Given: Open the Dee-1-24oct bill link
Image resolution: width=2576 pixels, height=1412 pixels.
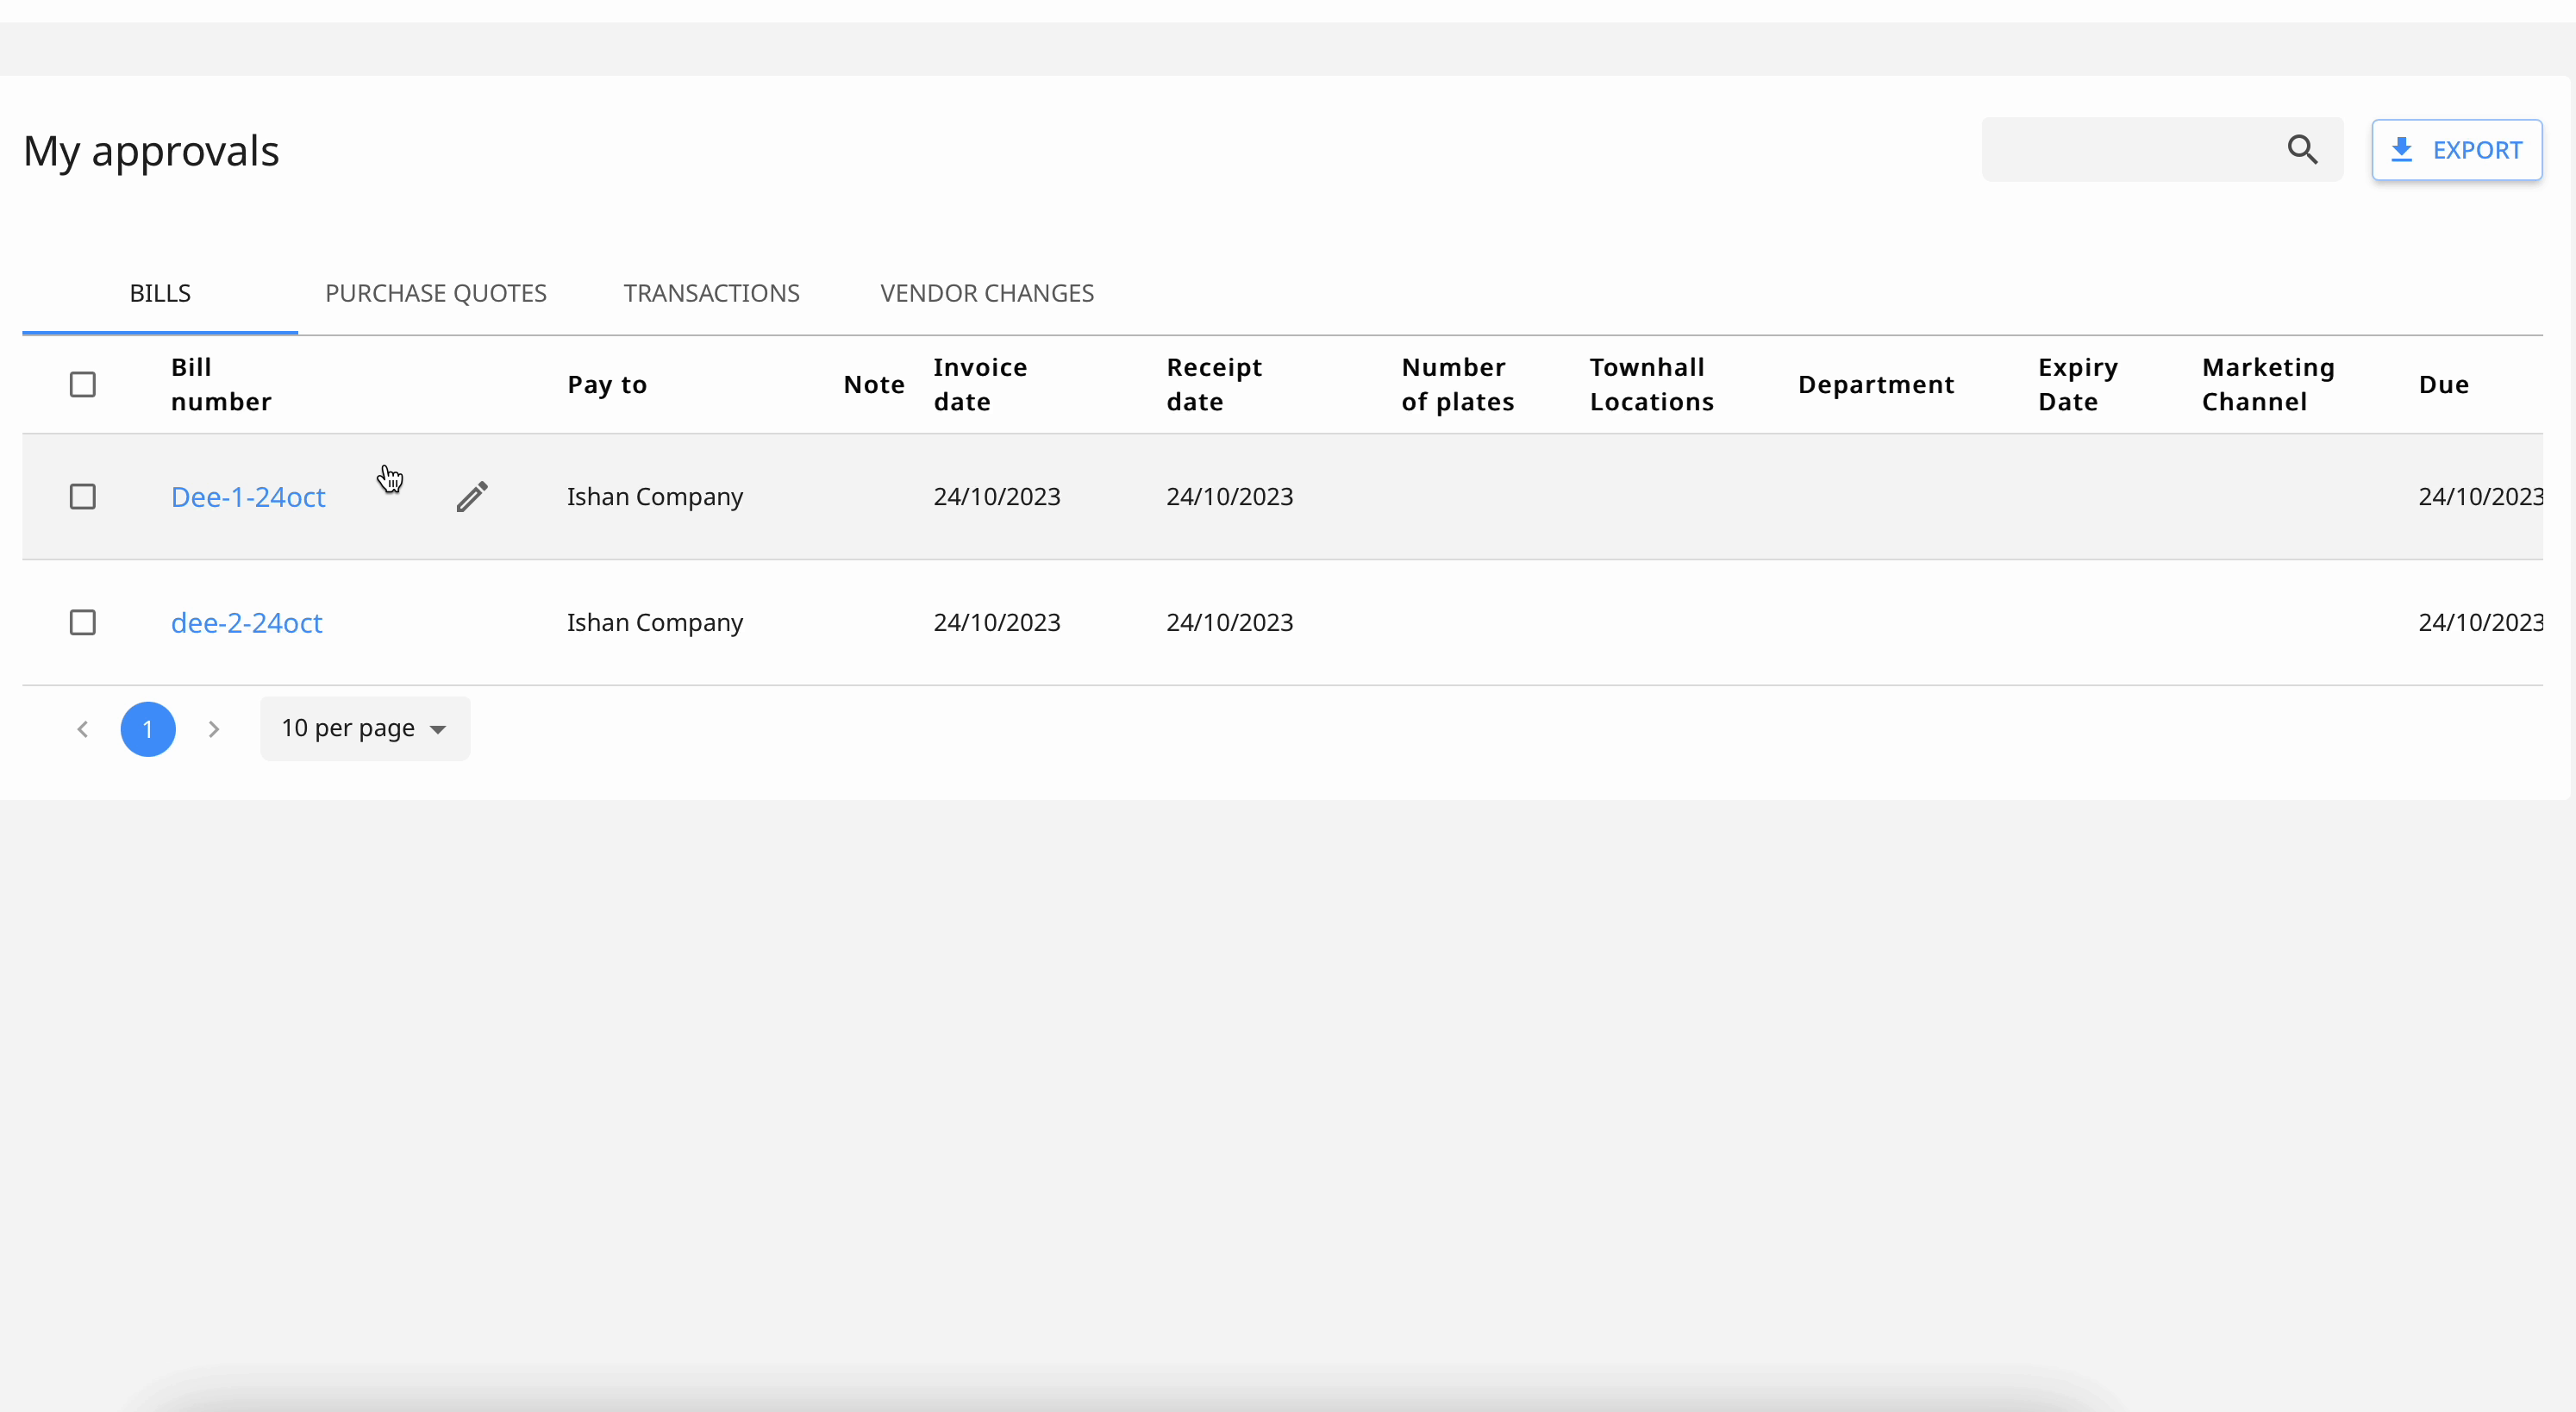Looking at the screenshot, I should [x=248, y=497].
